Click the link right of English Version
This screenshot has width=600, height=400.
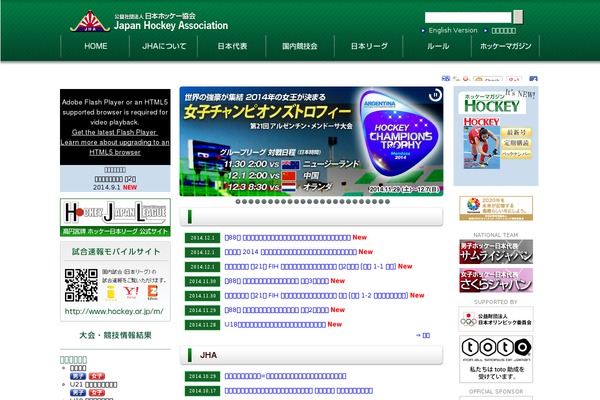click(x=503, y=31)
